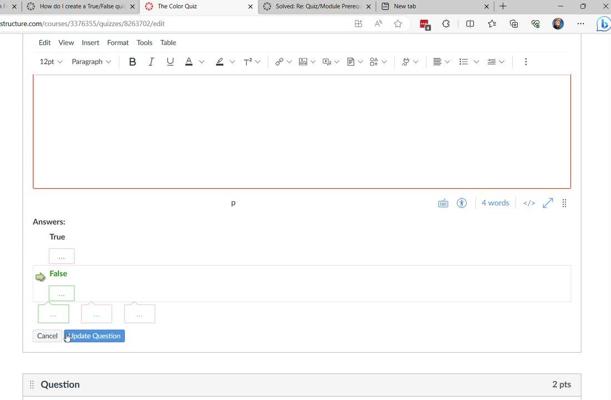The height and width of the screenshot is (400, 611).
Task: Click inside the question text editor area
Action: (x=301, y=130)
